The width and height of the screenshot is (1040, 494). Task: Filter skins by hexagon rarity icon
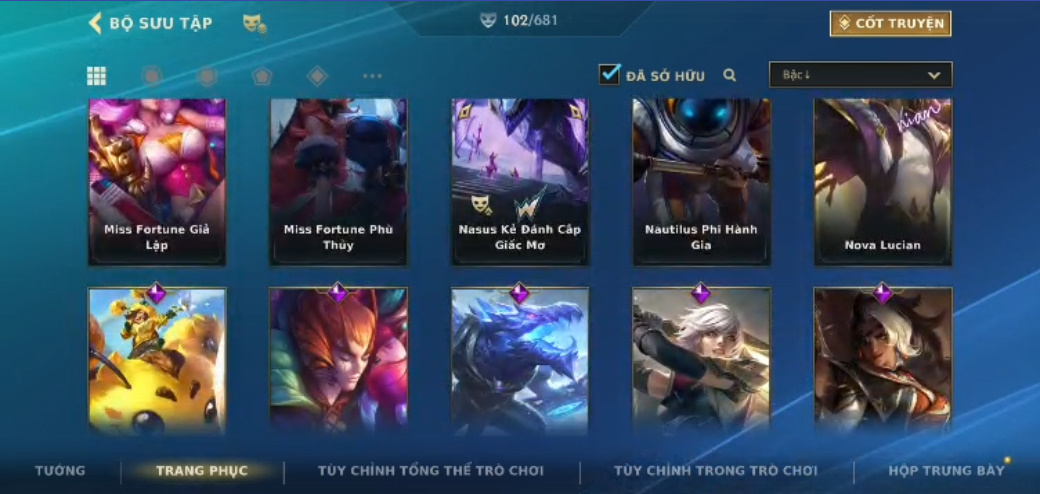(x=207, y=76)
